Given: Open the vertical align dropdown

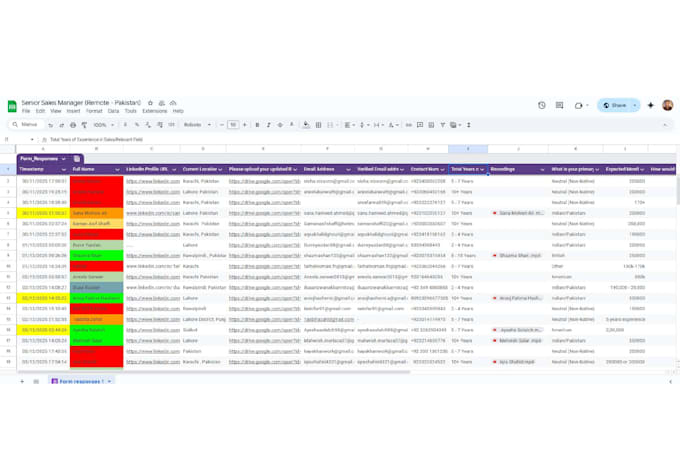Looking at the screenshot, I should [364, 125].
